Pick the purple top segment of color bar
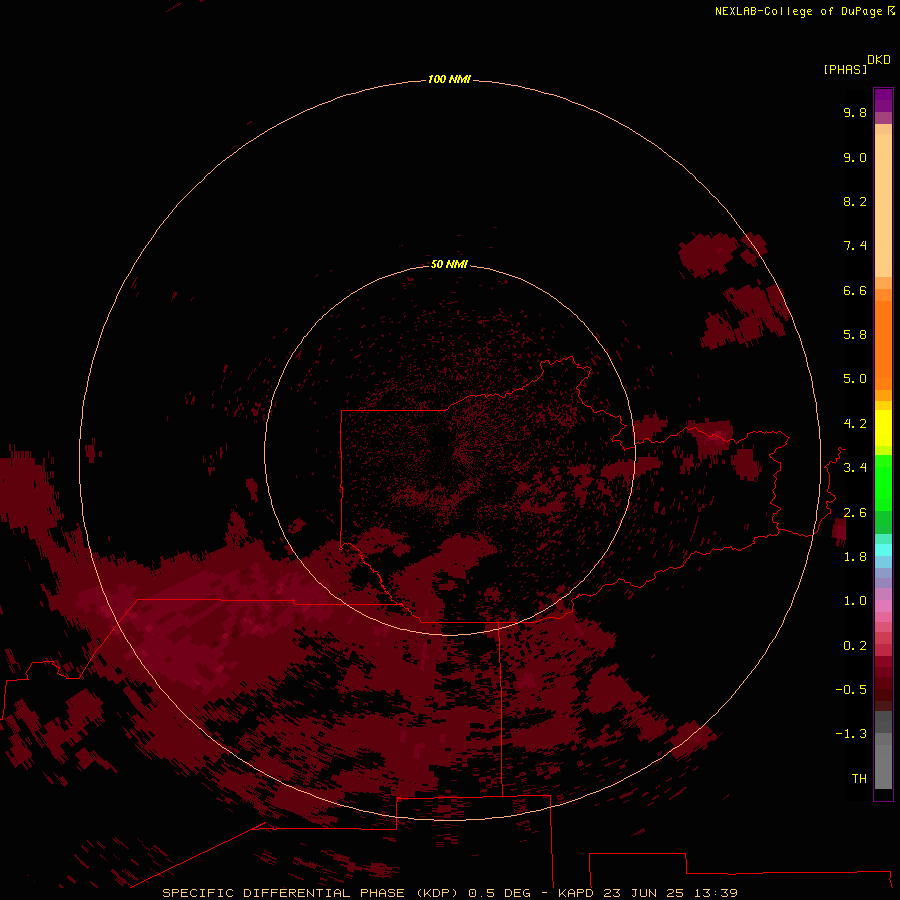Screen dimensions: 900x900 [883, 100]
